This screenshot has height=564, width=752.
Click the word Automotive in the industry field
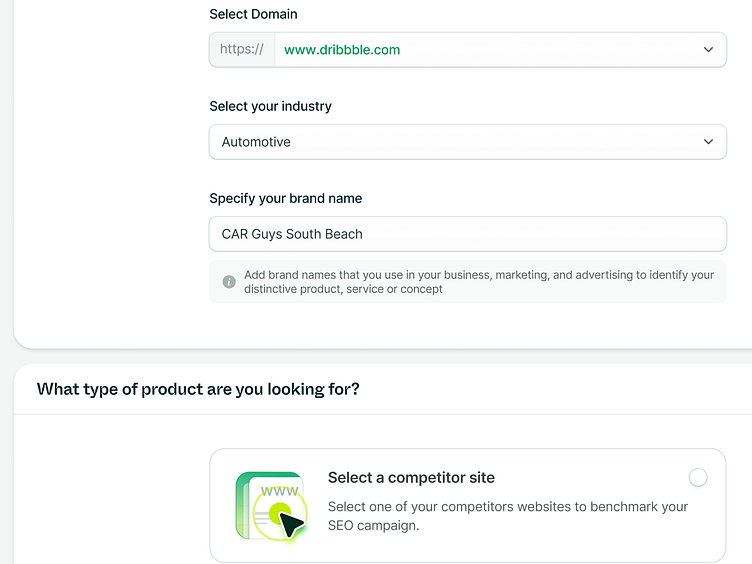click(x=256, y=142)
